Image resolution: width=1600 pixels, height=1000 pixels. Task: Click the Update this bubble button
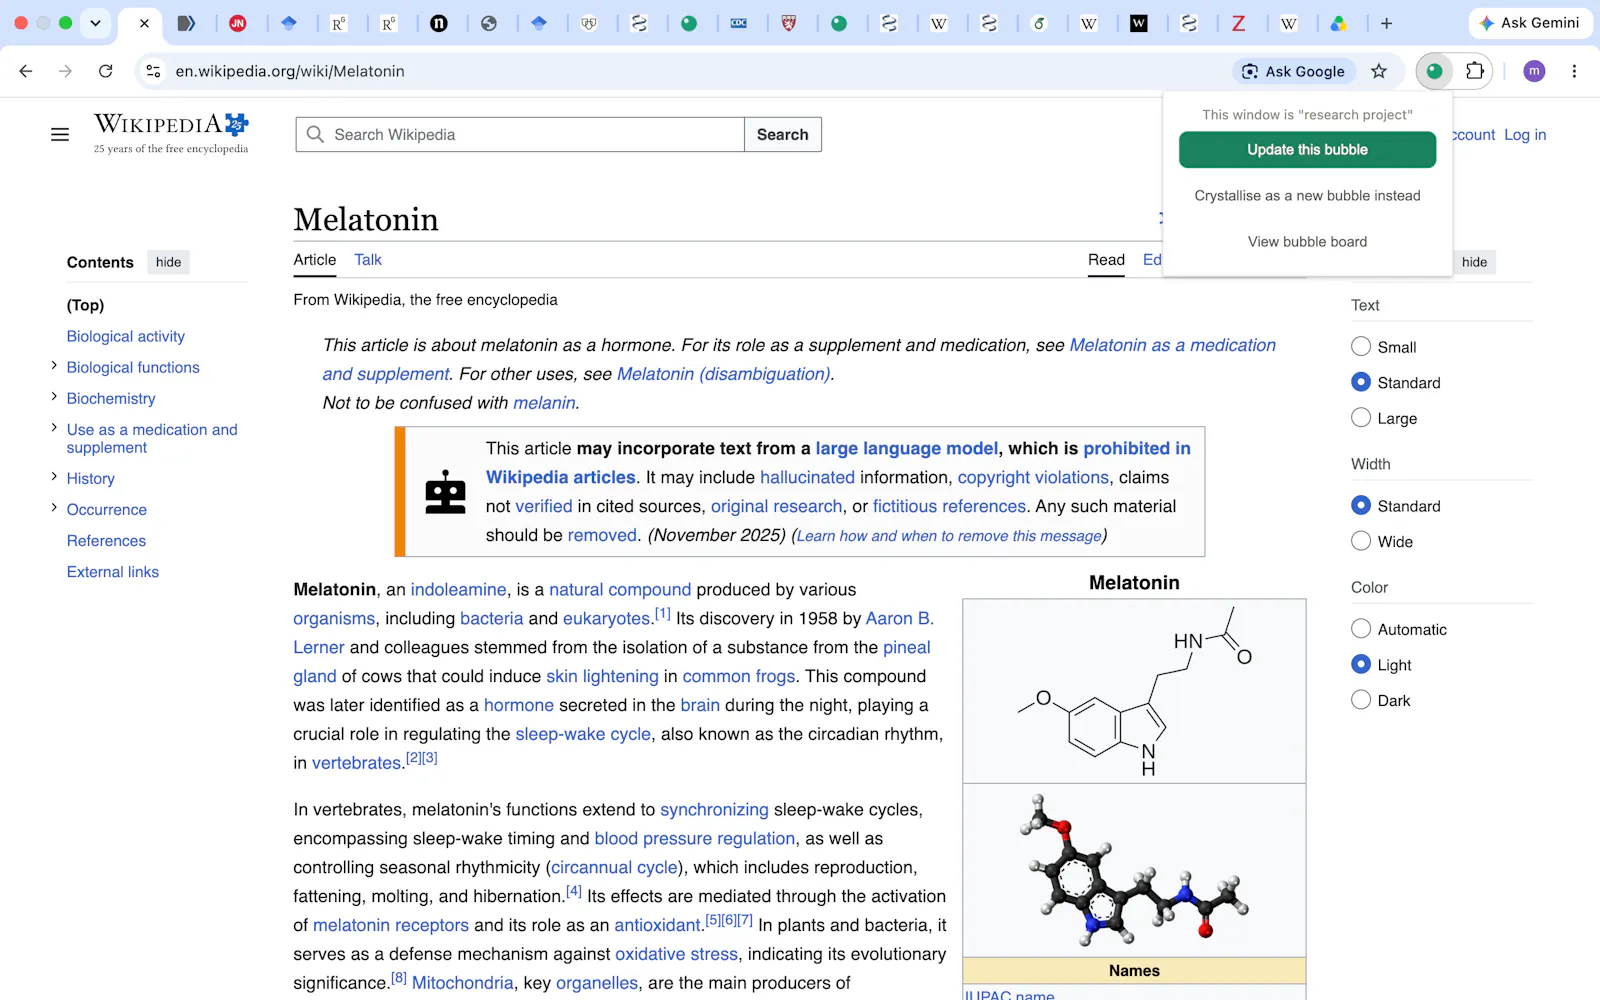click(1307, 150)
